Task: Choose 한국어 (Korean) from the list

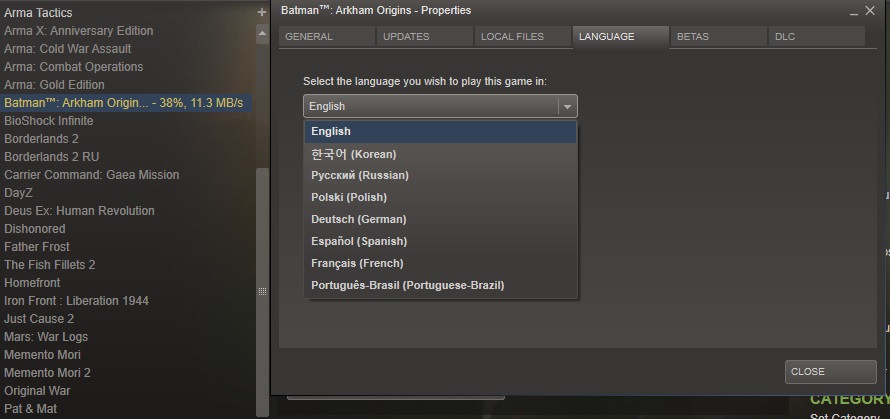Action: click(x=354, y=154)
